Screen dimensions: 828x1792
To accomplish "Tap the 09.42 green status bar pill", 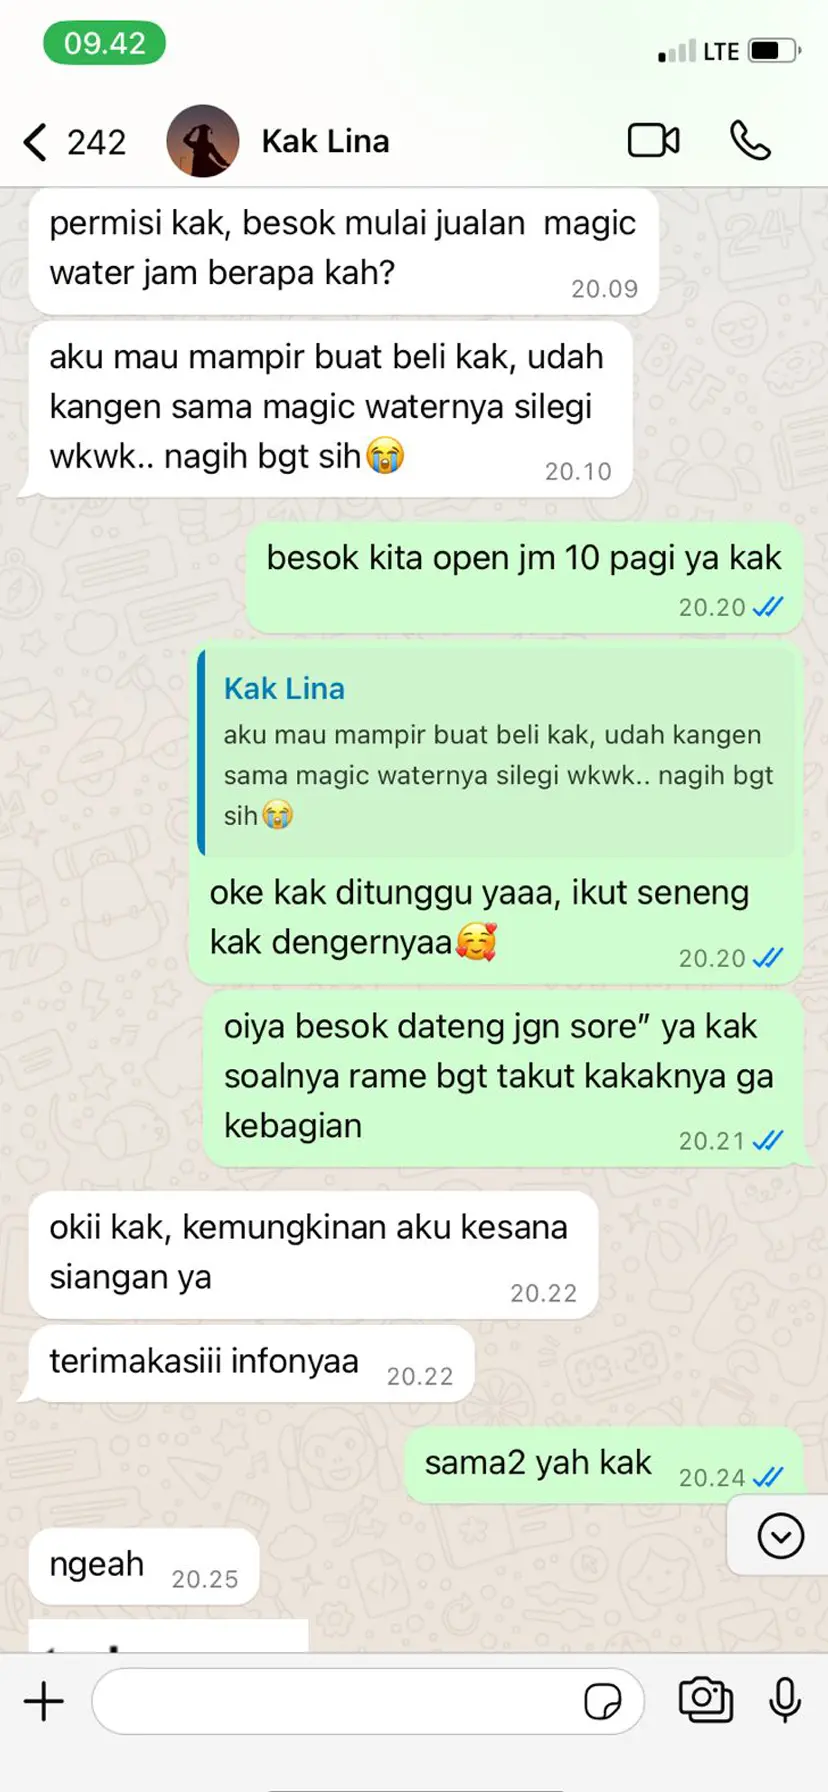I will pos(104,43).
